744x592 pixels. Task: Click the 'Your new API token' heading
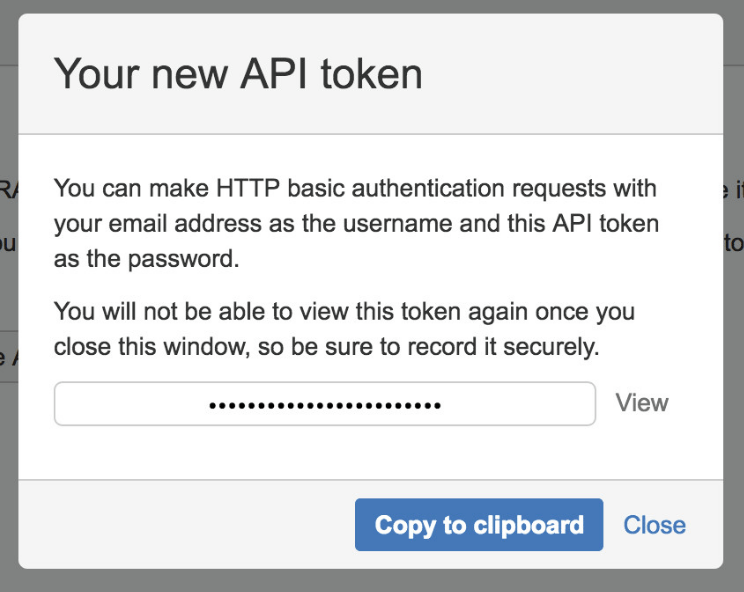point(238,74)
